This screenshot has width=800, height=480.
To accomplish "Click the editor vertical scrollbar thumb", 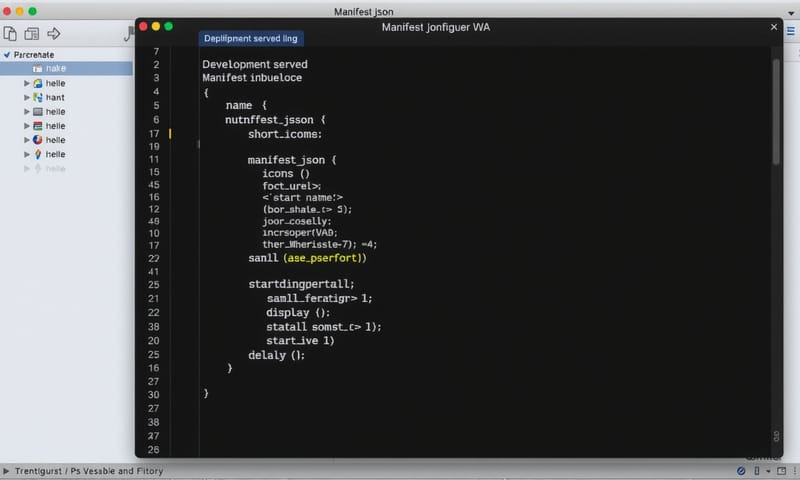I will [x=776, y=111].
